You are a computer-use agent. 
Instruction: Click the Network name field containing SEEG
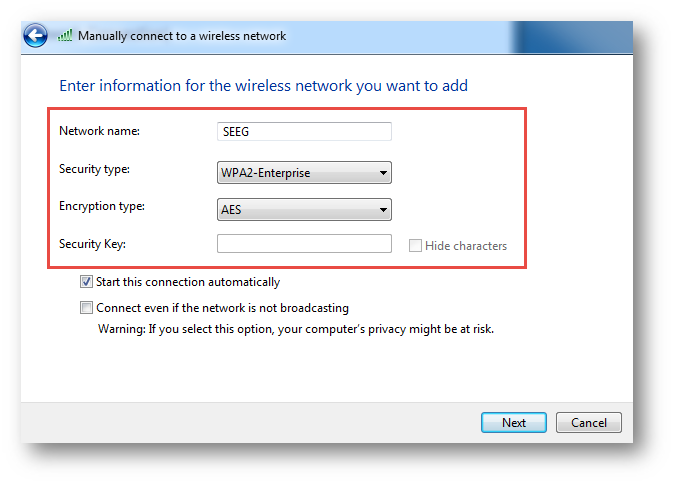tap(304, 131)
